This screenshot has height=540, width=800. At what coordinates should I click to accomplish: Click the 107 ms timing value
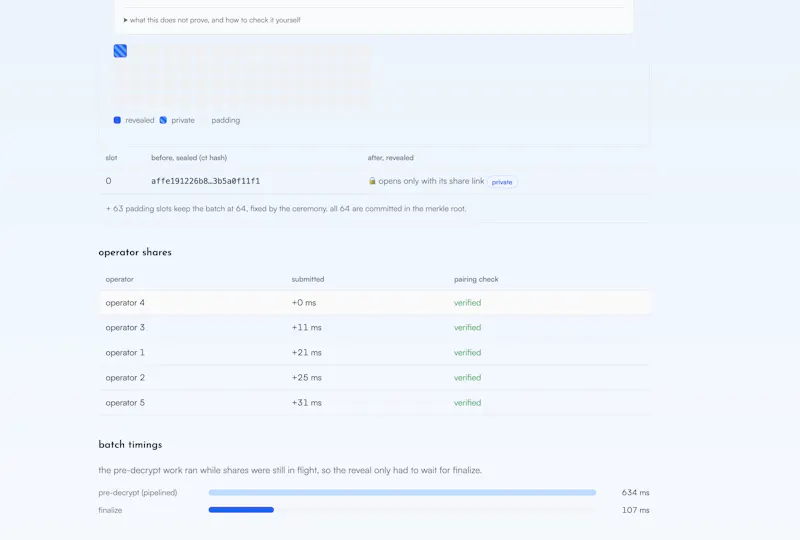click(635, 510)
